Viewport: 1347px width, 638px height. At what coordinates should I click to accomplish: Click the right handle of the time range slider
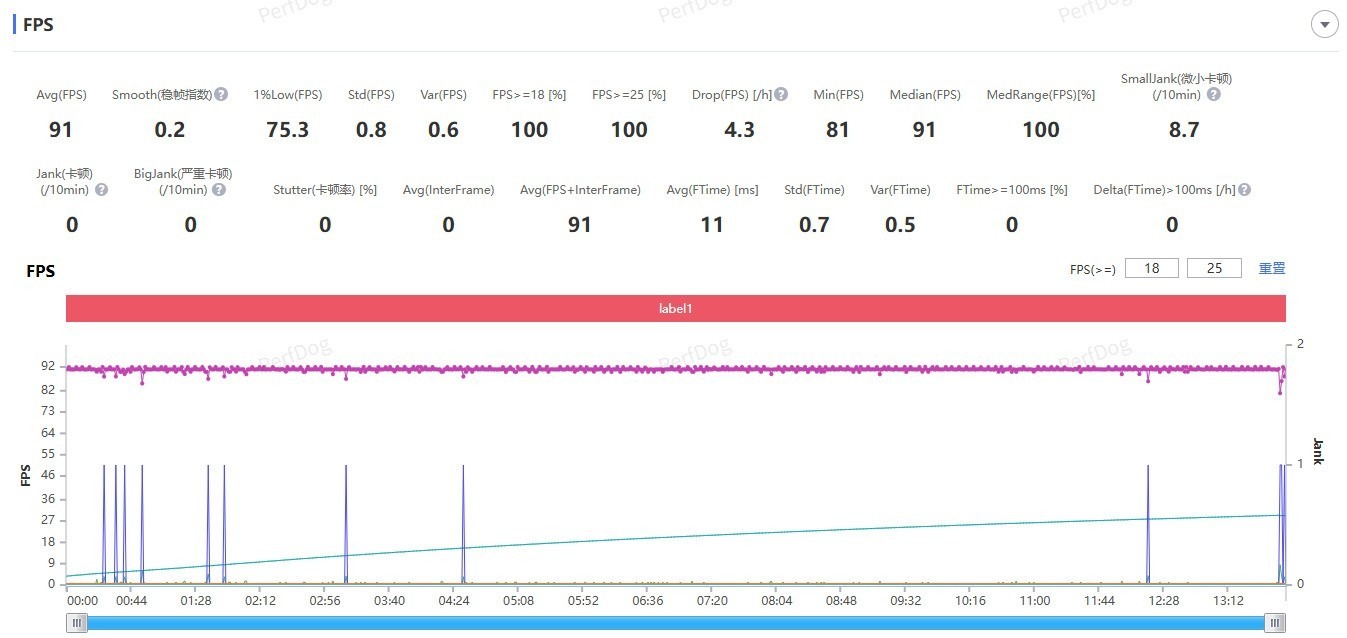1274,623
